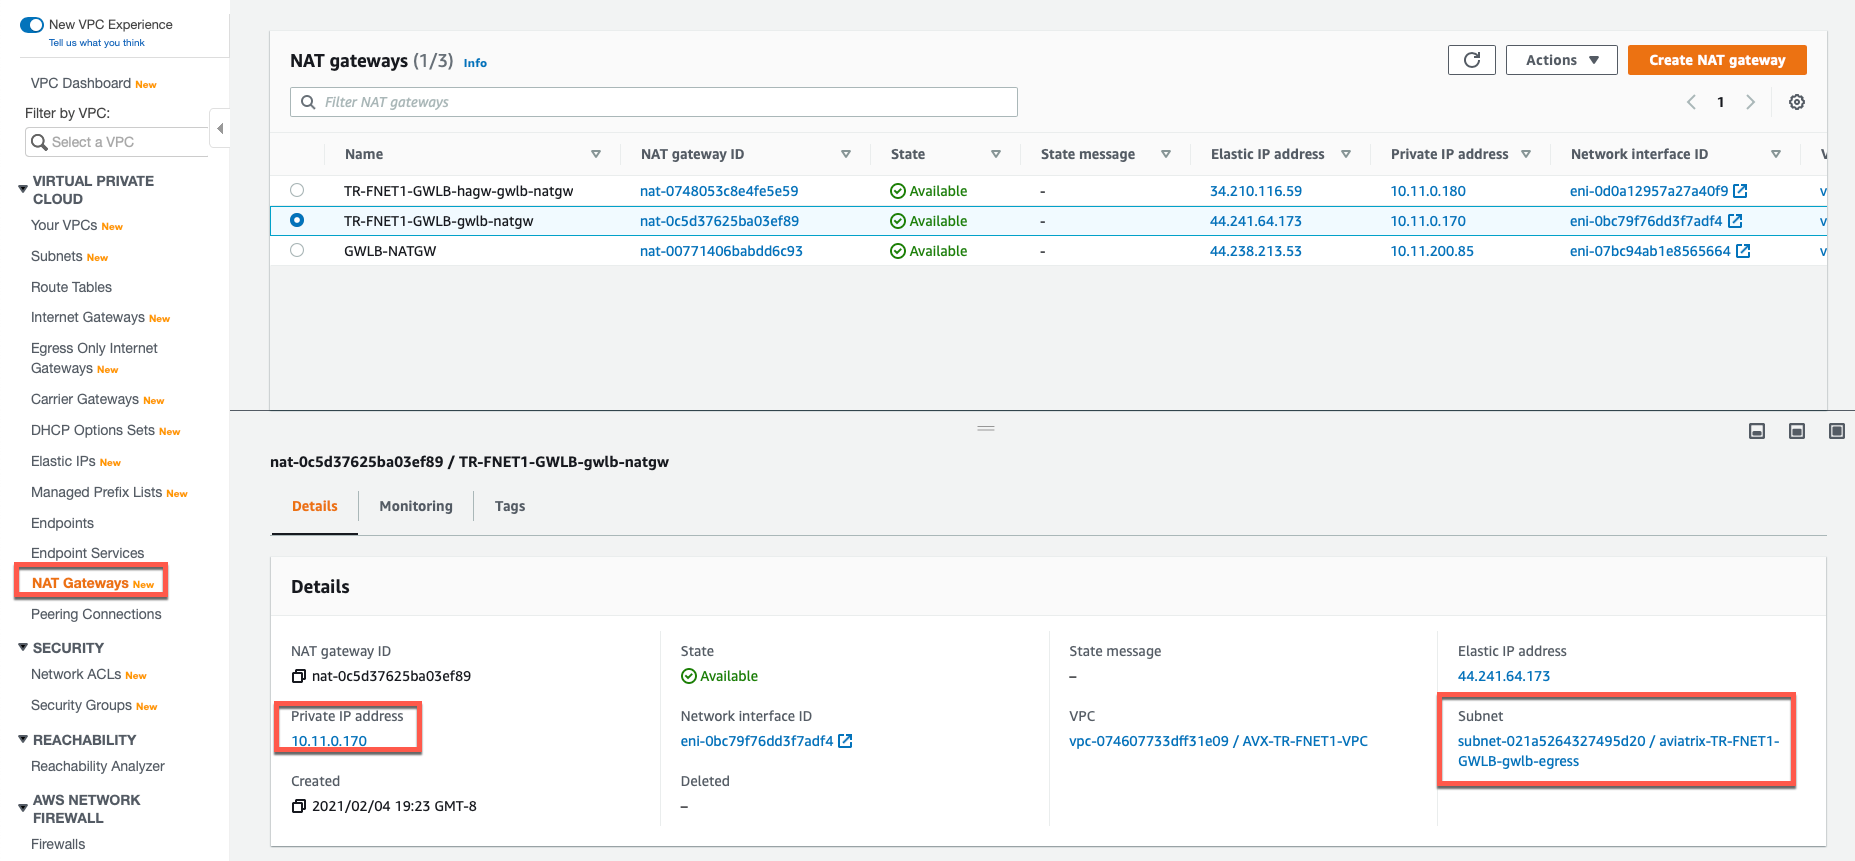Viewport: 1855px width, 861px height.
Task: Open the Actions dropdown menu
Action: 1561,60
